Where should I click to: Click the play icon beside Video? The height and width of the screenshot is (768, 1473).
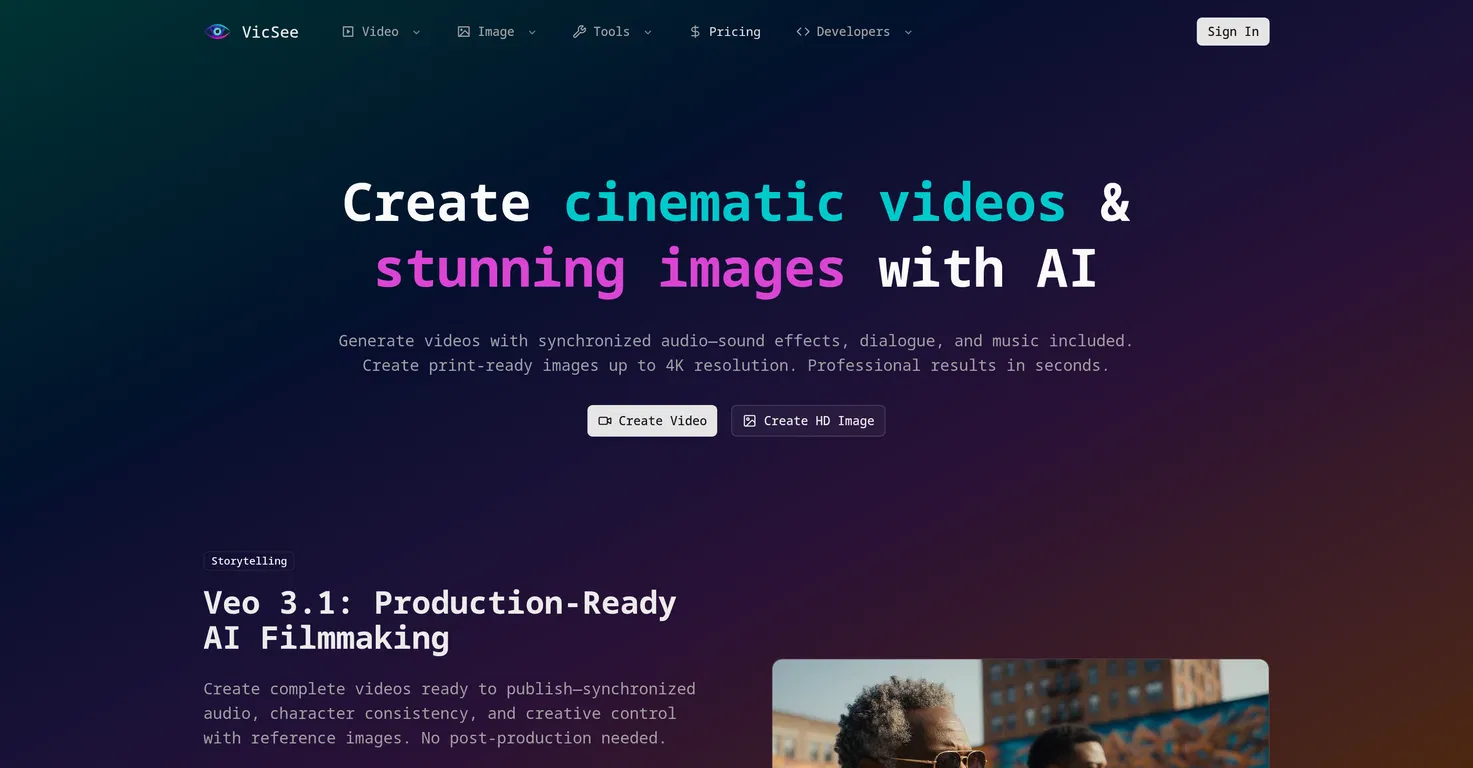(348, 32)
